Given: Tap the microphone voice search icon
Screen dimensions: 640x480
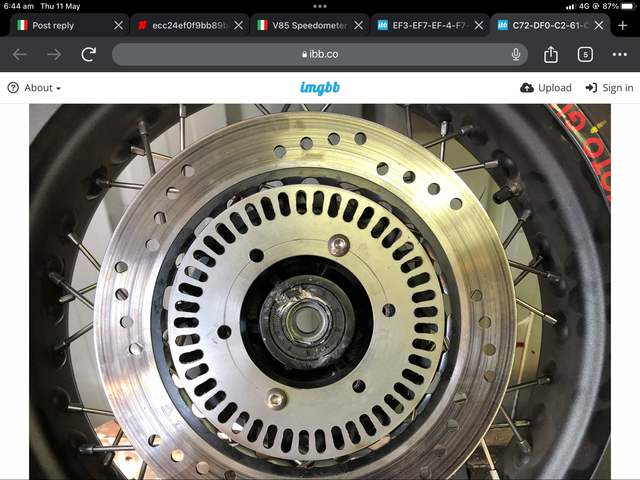Looking at the screenshot, I should [x=516, y=54].
